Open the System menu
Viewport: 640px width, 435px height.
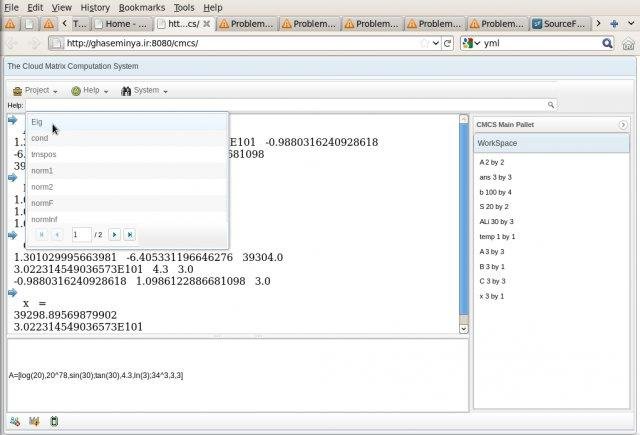(x=144, y=91)
